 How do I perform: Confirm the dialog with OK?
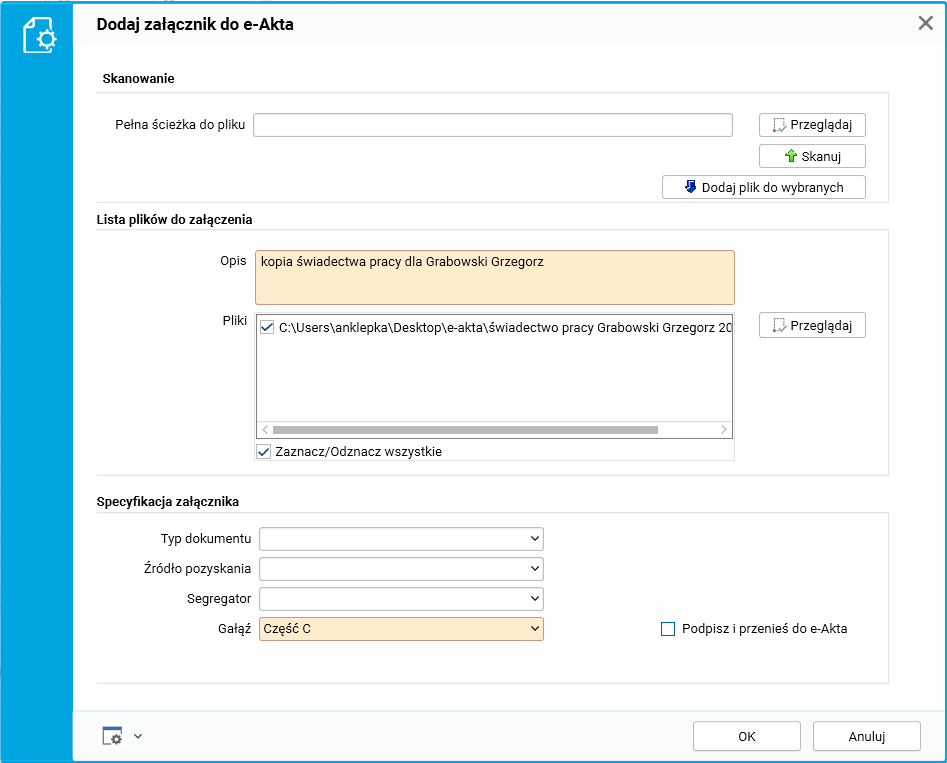[747, 736]
